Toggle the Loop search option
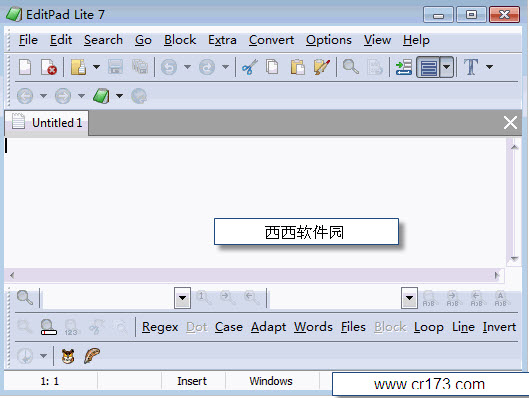This screenshot has height=398, width=529. click(429, 327)
